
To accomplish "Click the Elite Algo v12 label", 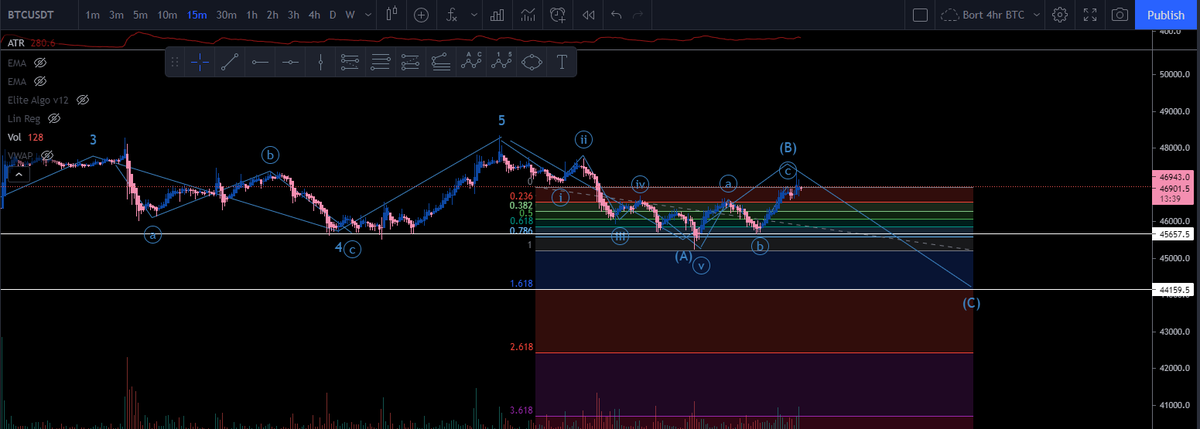I will 40,99.
